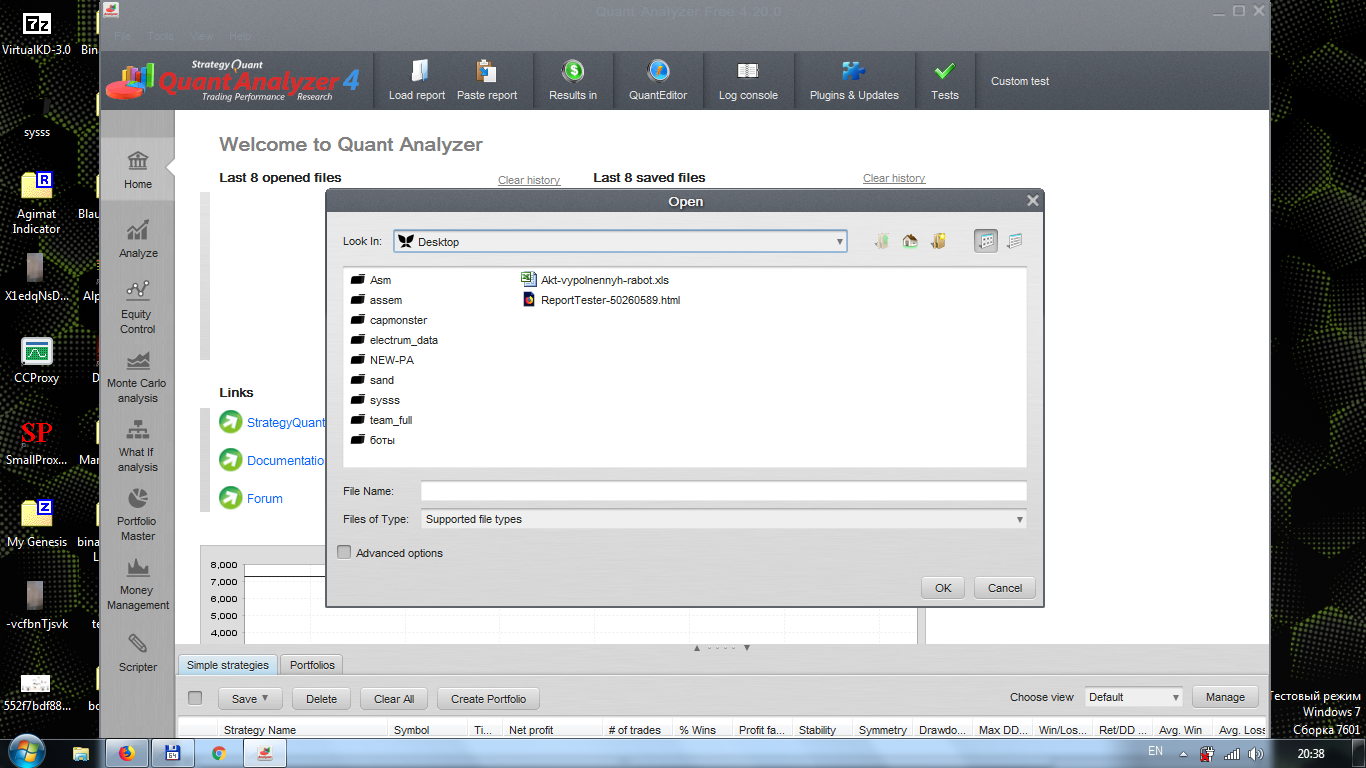The width and height of the screenshot is (1366, 768).
Task: Select the electrum_data folder
Action: pos(394,340)
